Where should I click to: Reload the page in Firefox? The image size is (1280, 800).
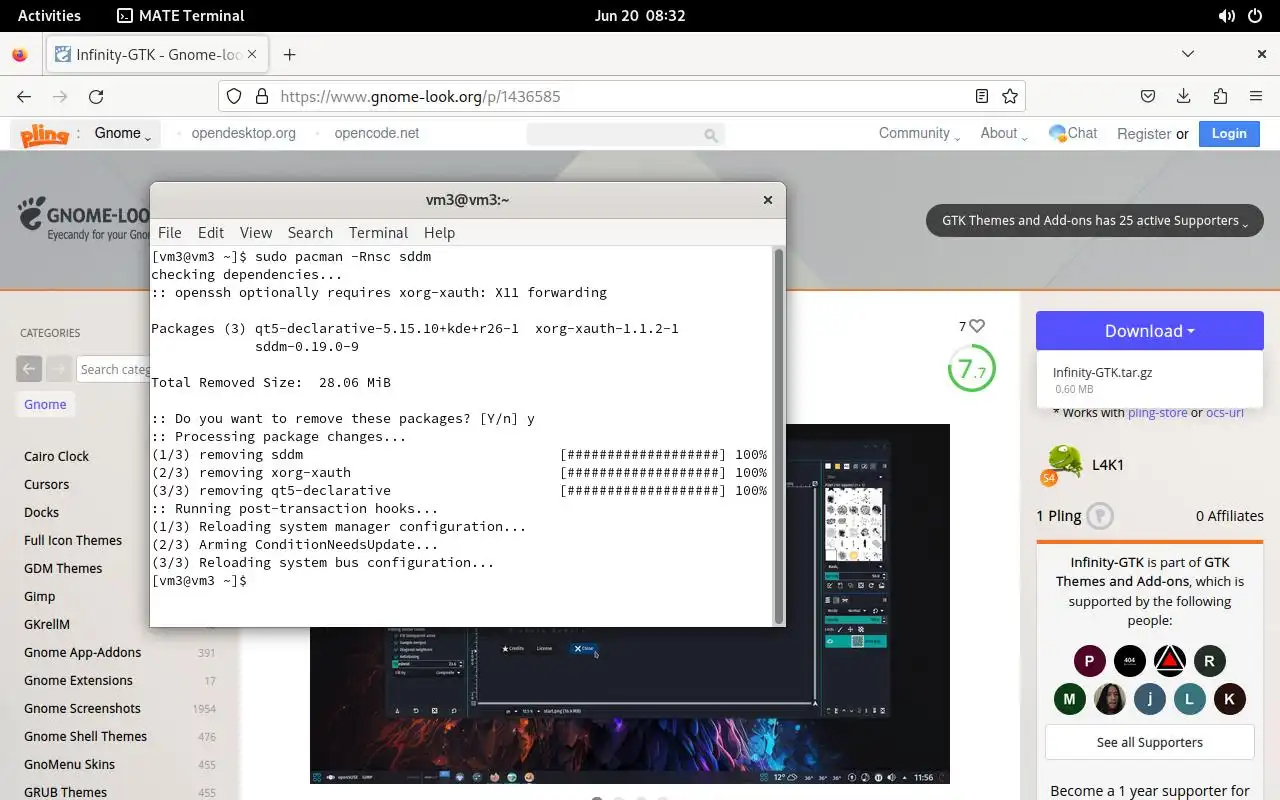(96, 97)
